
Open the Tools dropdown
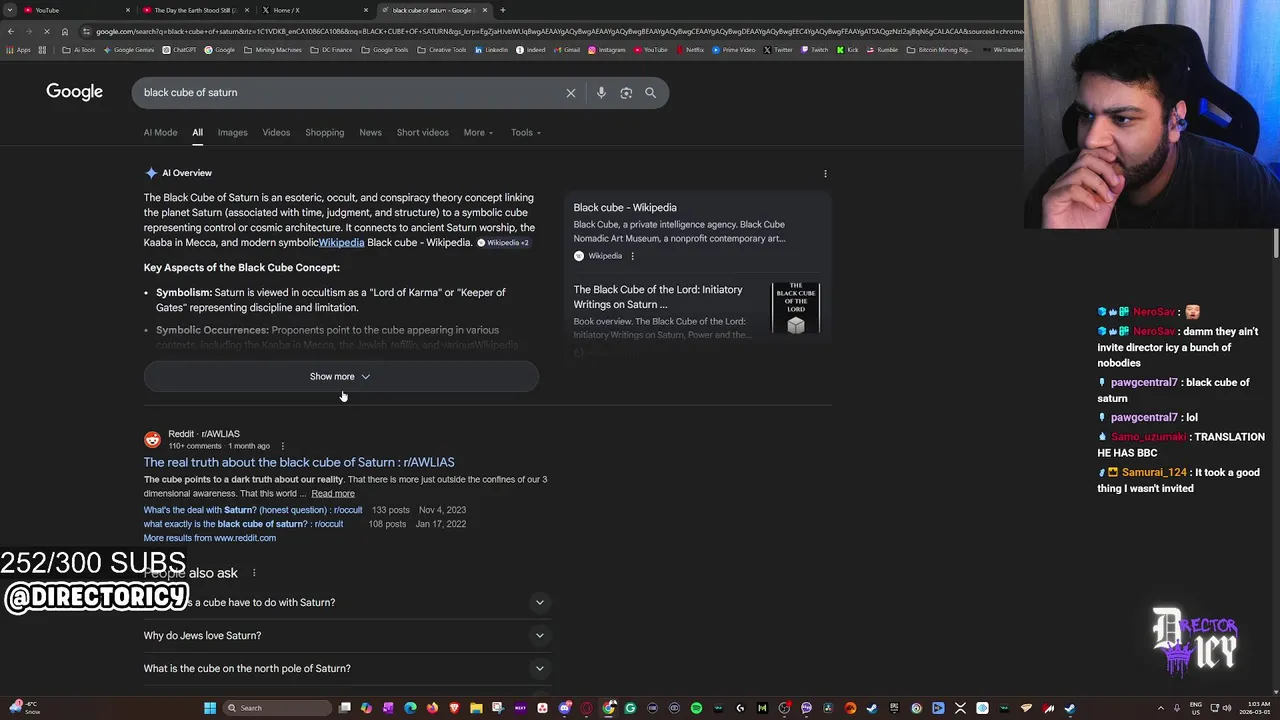[526, 133]
